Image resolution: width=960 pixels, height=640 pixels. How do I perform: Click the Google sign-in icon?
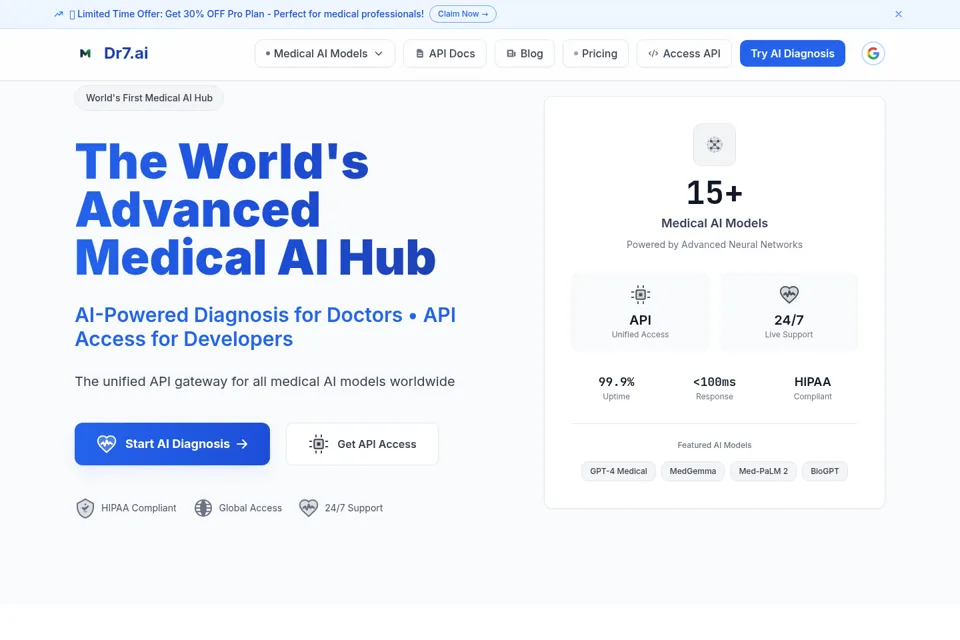coord(873,53)
